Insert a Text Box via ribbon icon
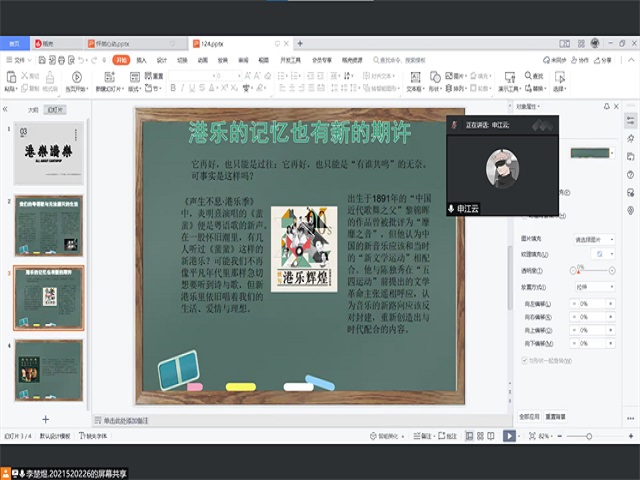The image size is (640, 480). pos(415,77)
